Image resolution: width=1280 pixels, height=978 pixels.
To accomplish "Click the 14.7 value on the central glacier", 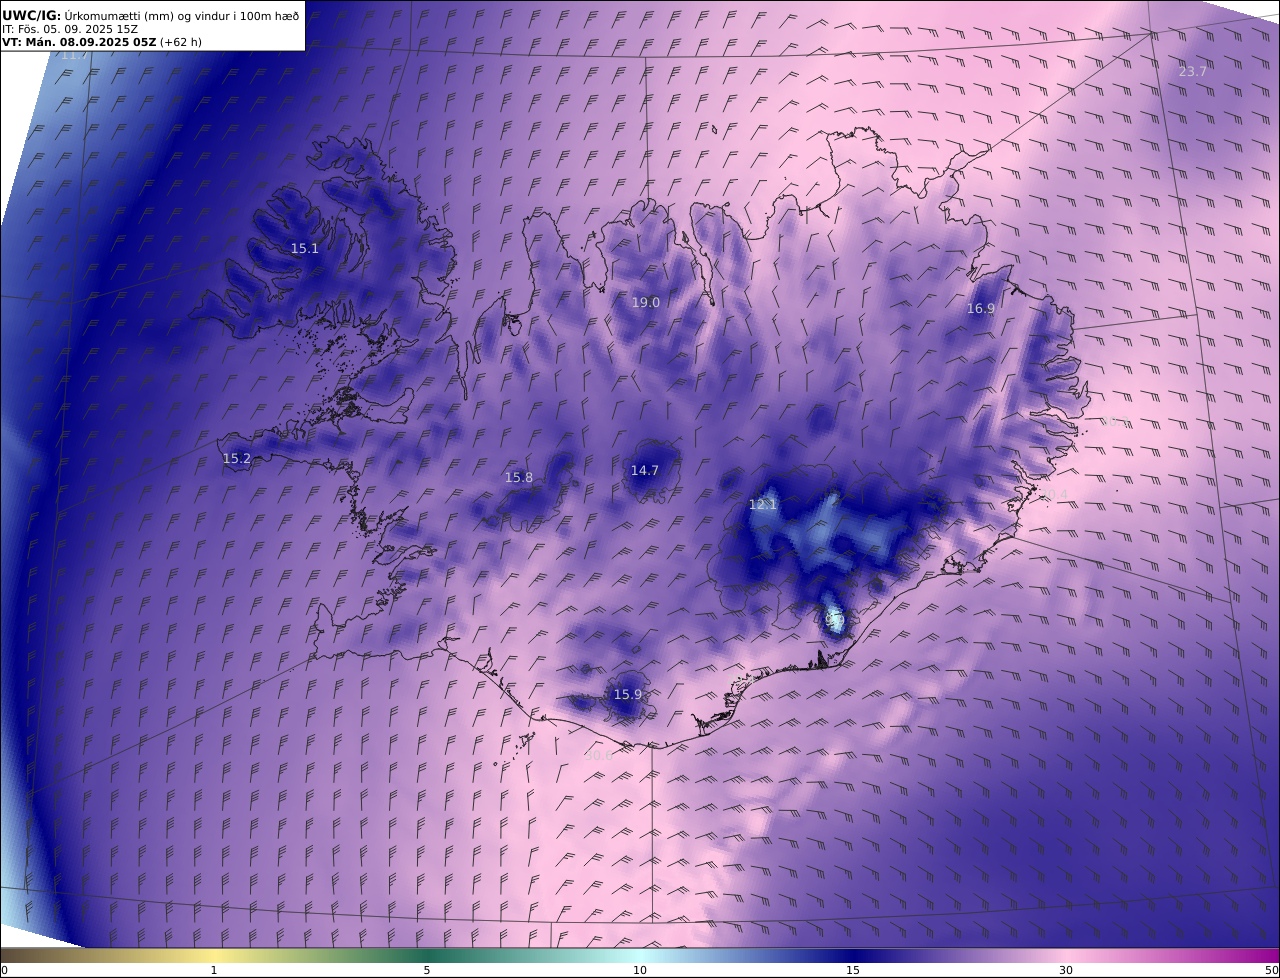I will tap(645, 470).
